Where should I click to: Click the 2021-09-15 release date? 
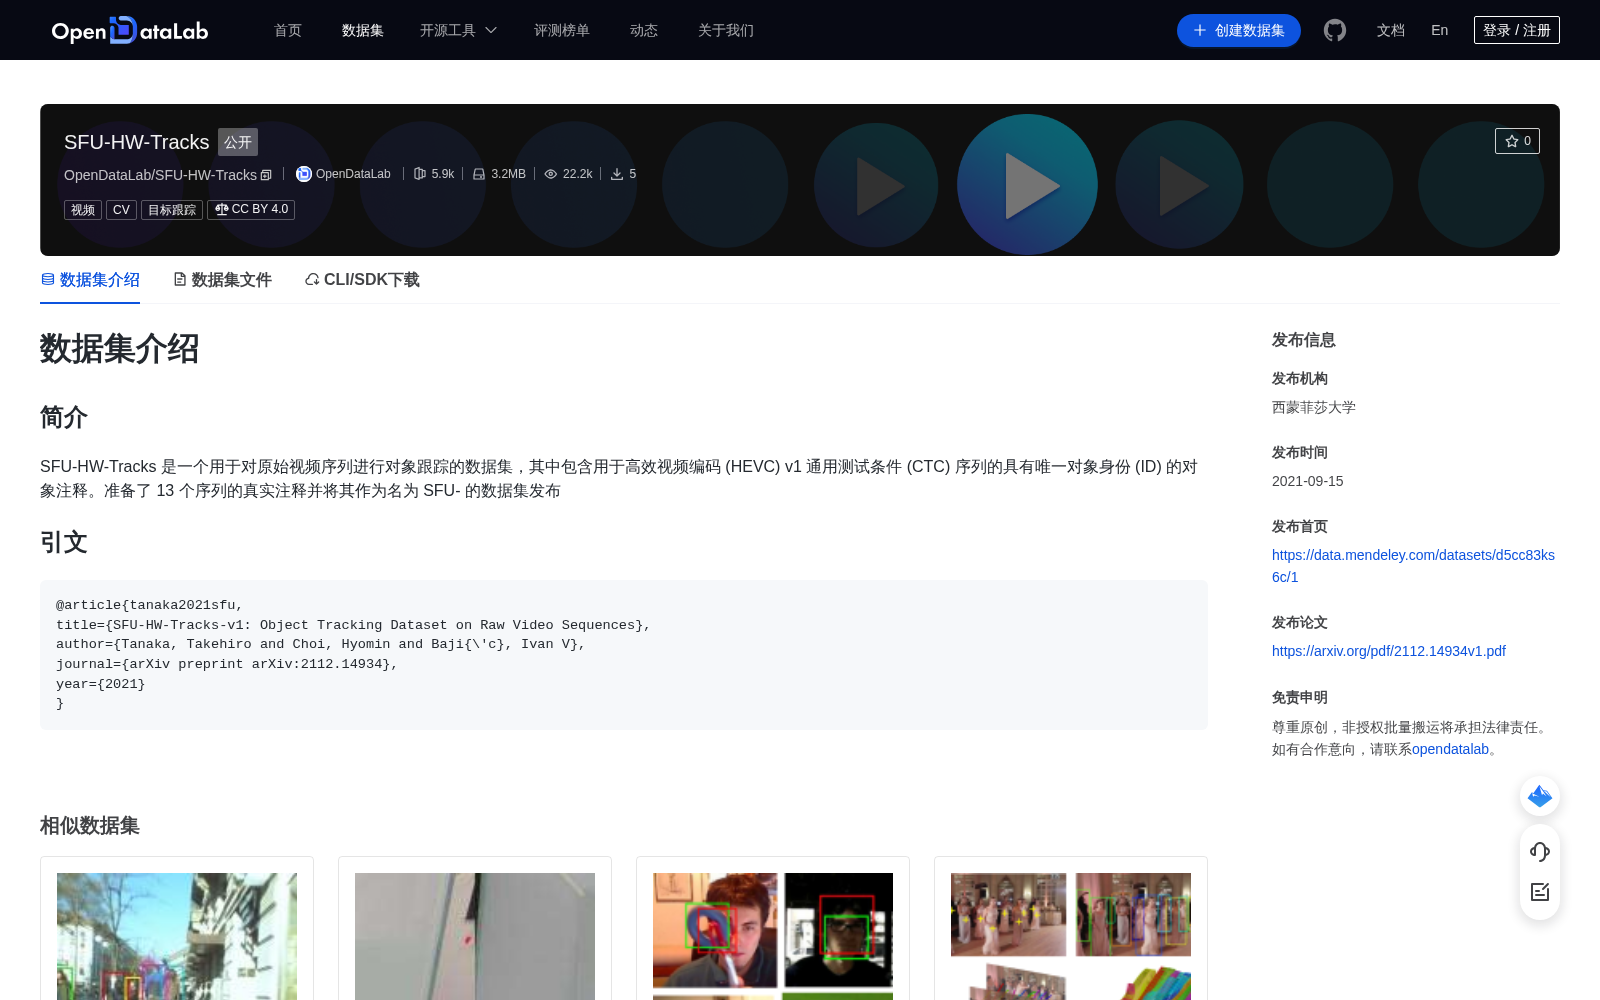(x=1308, y=481)
